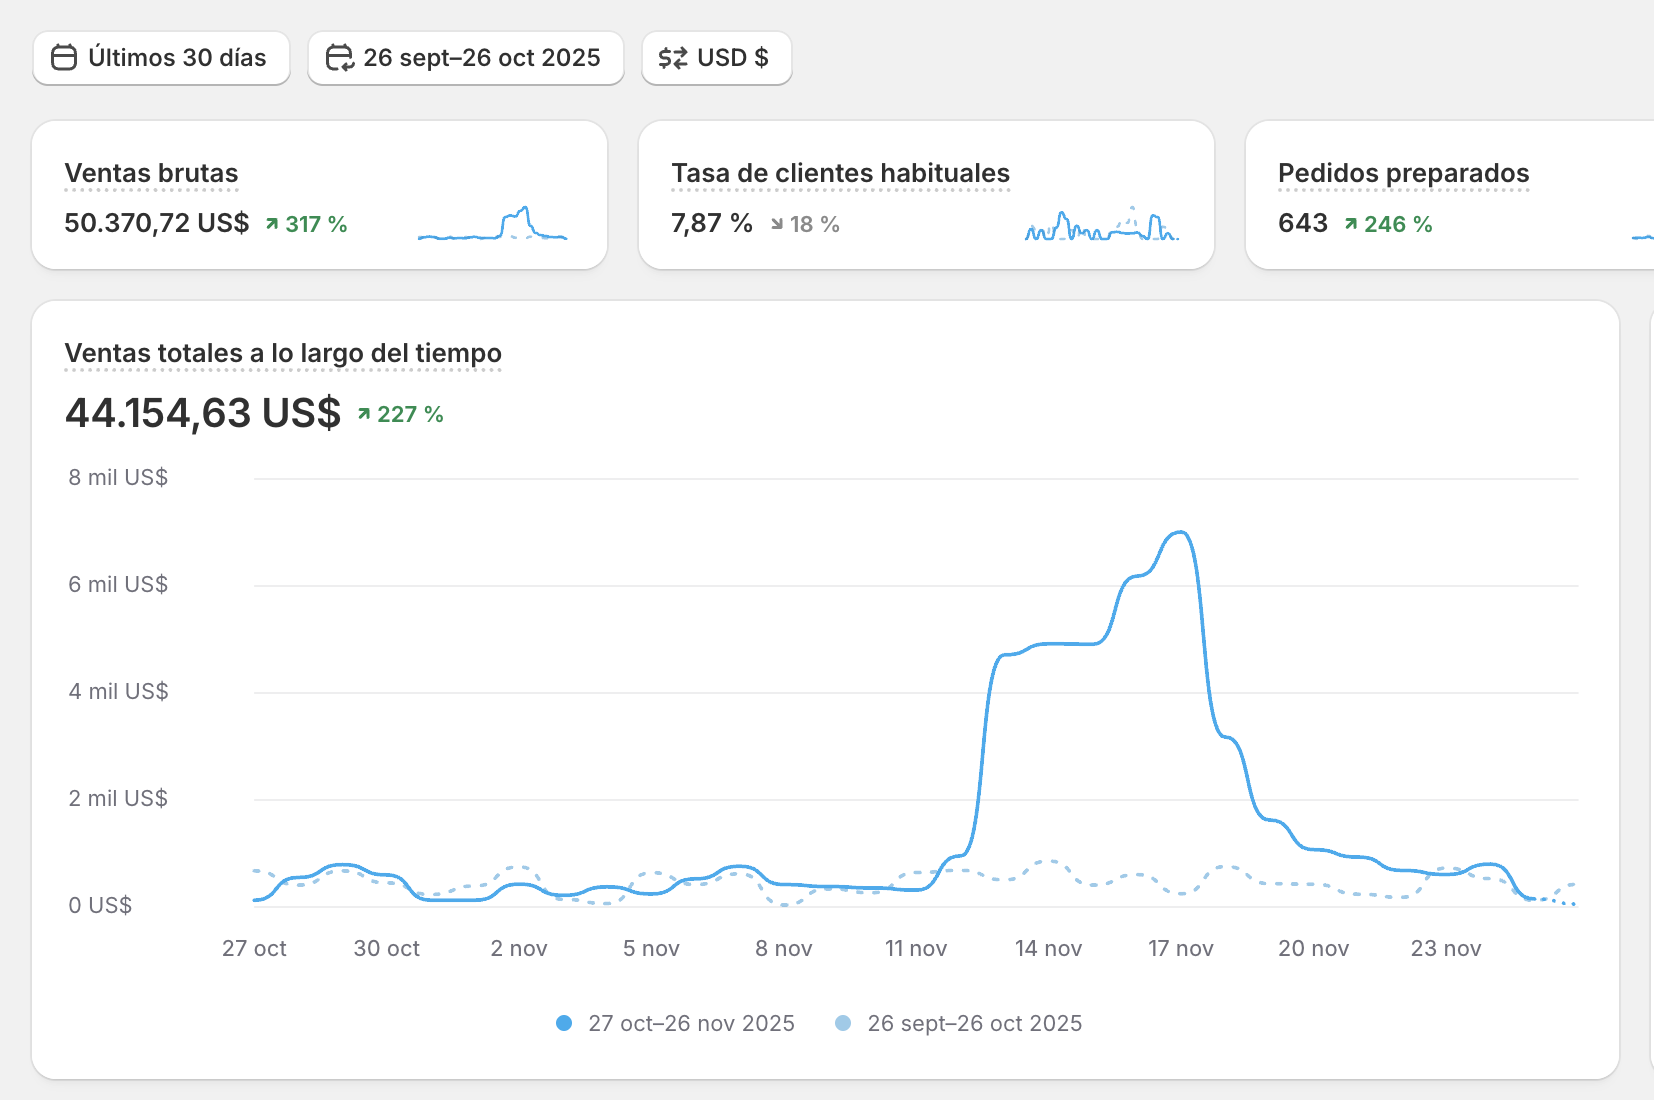Screen dimensions: 1654x1100
Task: Open the Últimos 30 días date range picker
Action: (161, 58)
